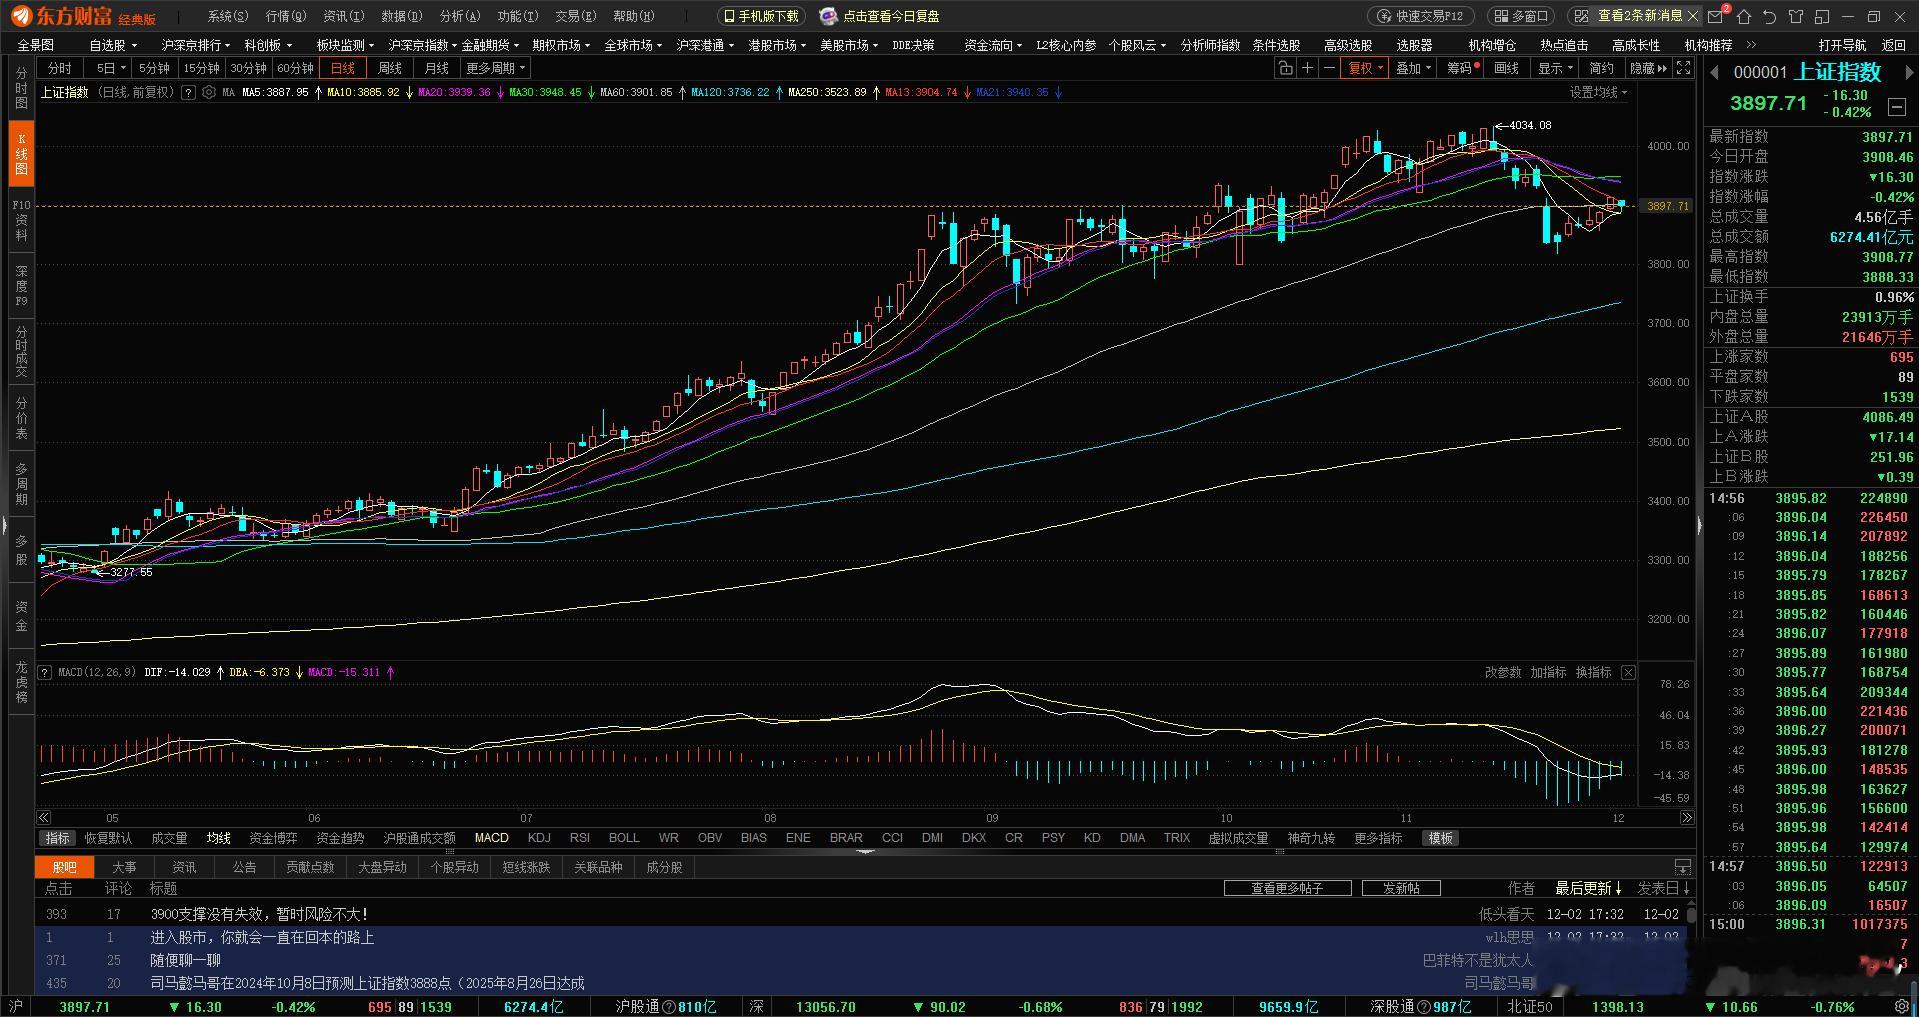Open 交易(E) menu
The width and height of the screenshot is (1919, 1017).
(x=575, y=16)
